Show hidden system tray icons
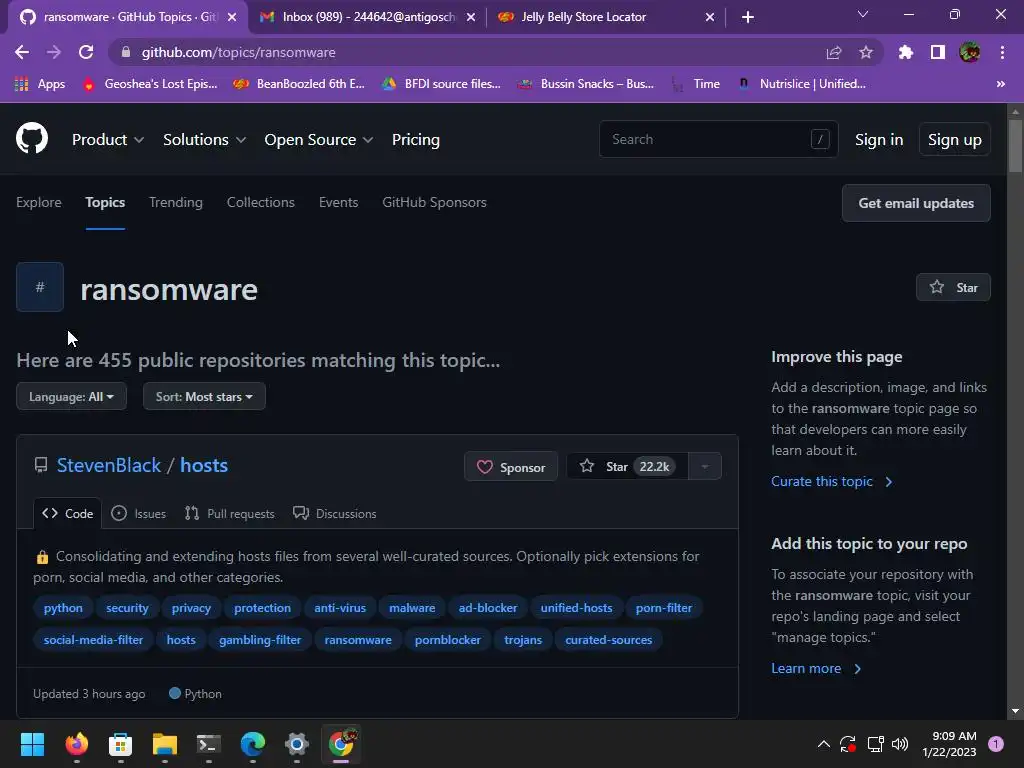Viewport: 1024px width, 768px height. [824, 744]
